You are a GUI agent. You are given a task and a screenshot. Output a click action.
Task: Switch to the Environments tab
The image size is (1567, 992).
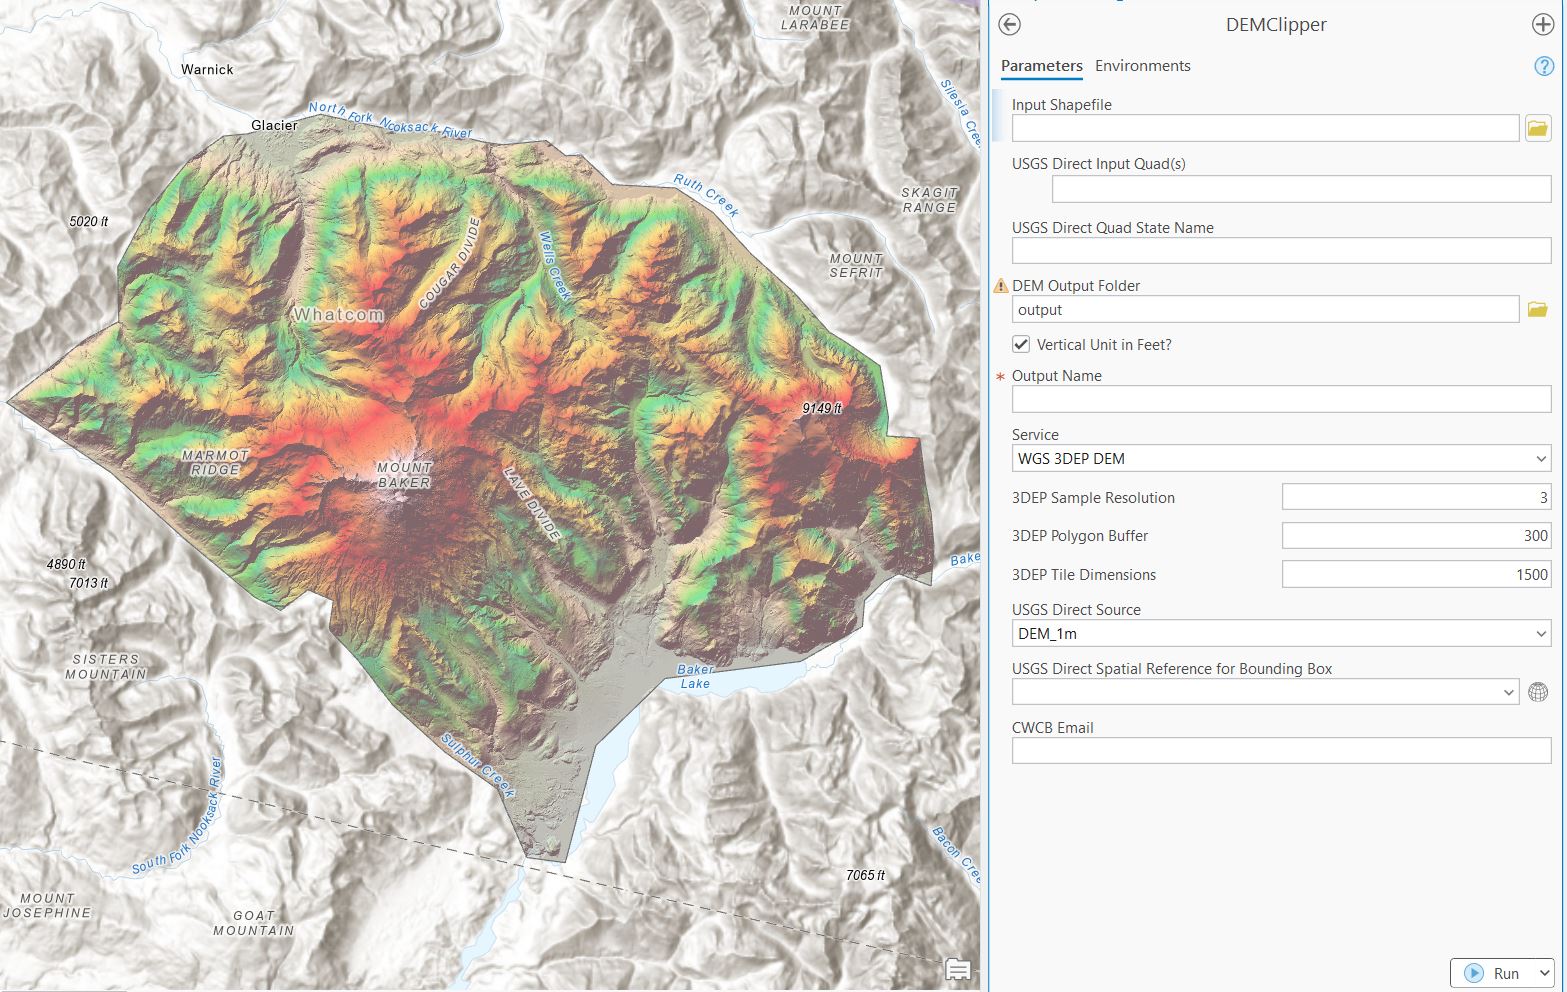[1142, 66]
